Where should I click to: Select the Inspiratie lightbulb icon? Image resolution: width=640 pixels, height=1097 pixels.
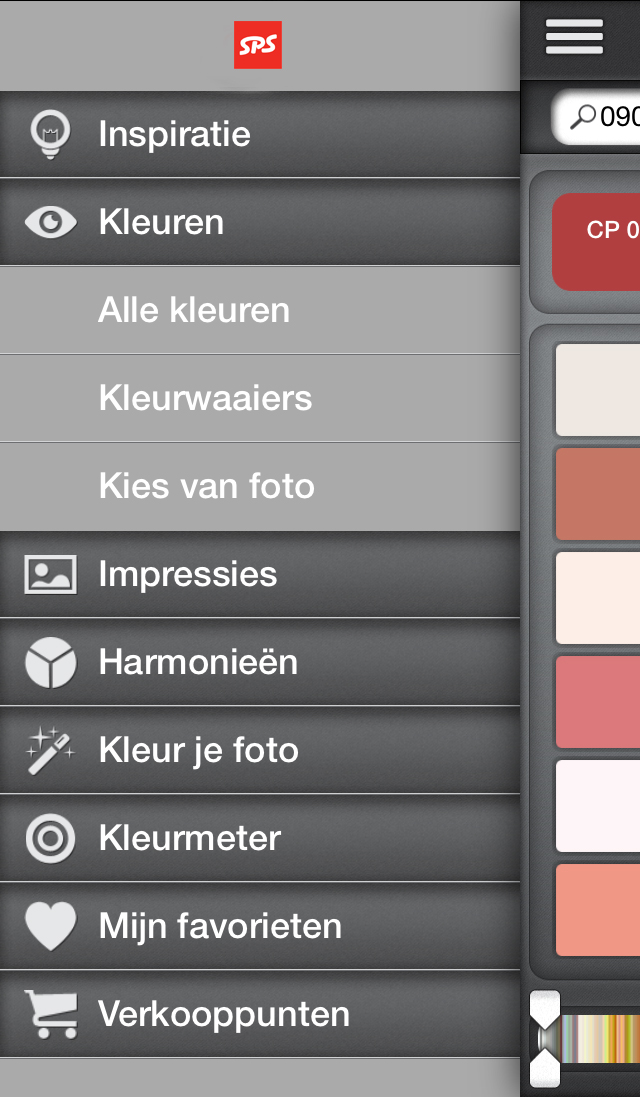(x=48, y=133)
